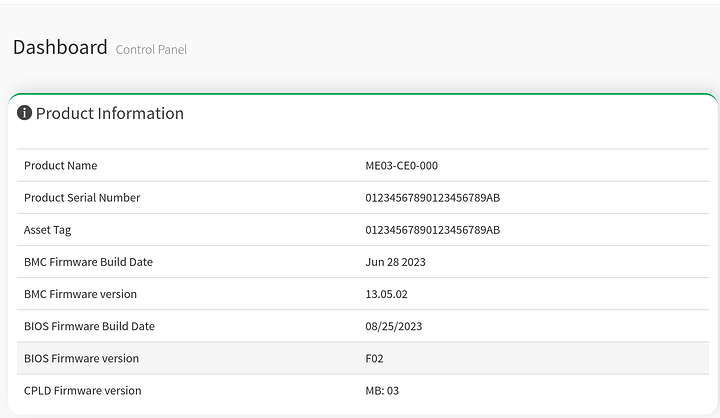The image size is (720, 418).
Task: Click the BMC Firmware version label
Action: (x=80, y=294)
